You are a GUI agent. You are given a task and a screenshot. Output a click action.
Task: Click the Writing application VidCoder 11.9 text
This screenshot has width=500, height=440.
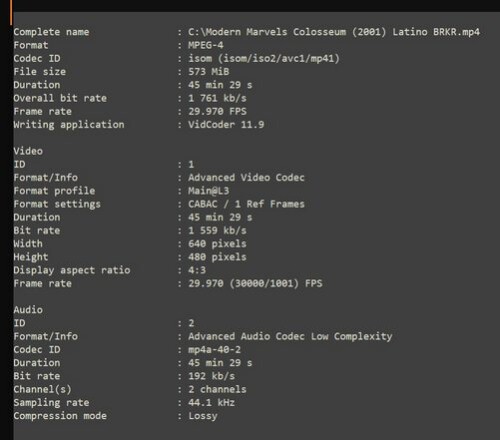point(226,125)
